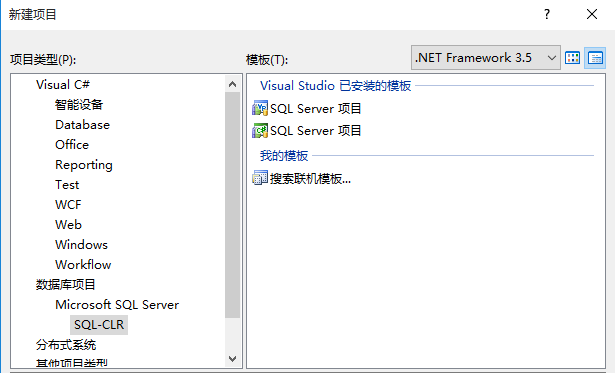Choose Database under Visual C#

click(x=82, y=125)
